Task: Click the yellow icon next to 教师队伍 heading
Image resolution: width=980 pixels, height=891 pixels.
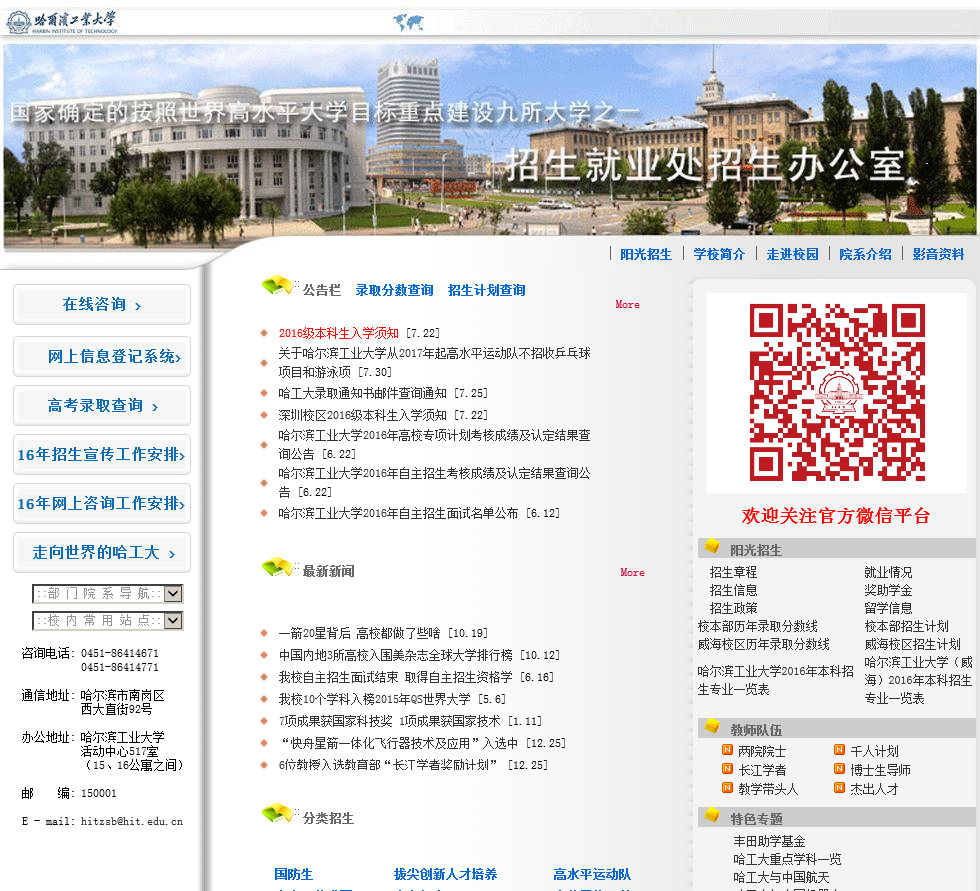Action: (712, 727)
